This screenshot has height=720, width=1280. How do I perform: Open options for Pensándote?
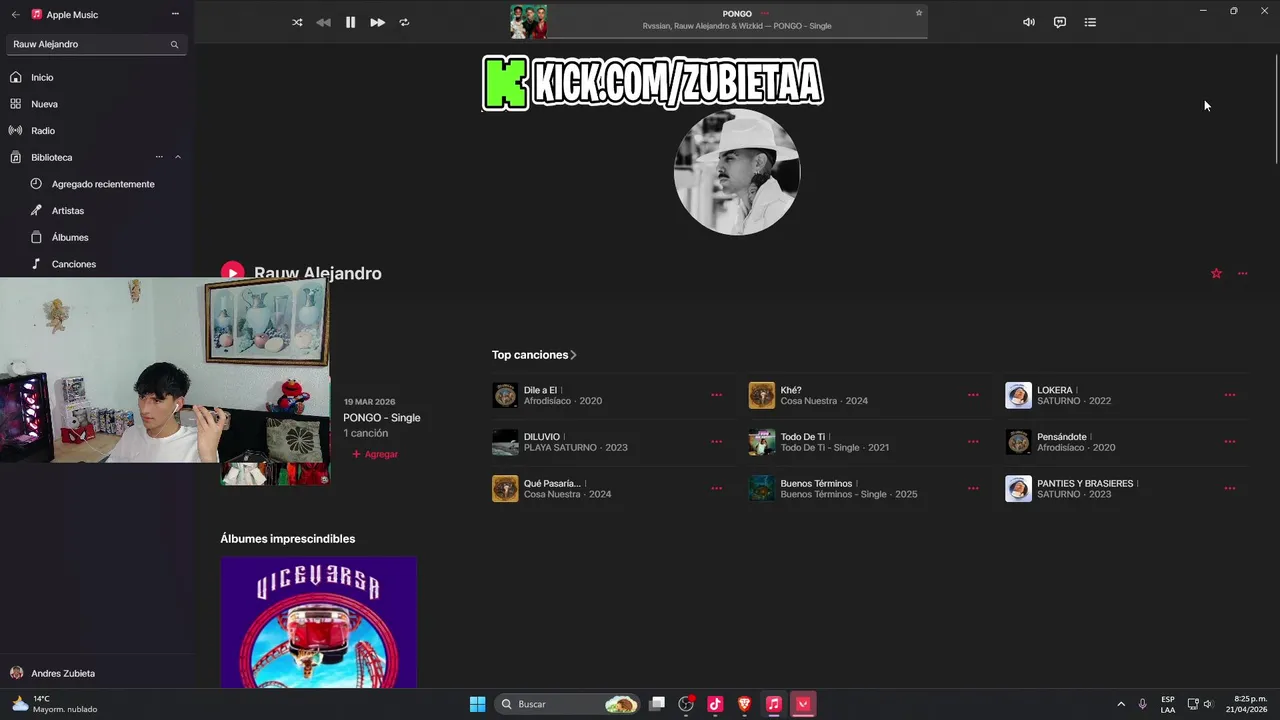click(x=1230, y=442)
